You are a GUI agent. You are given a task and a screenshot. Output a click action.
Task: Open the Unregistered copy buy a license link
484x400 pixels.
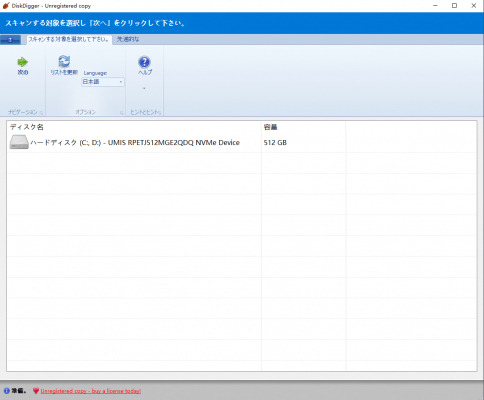[x=91, y=391]
